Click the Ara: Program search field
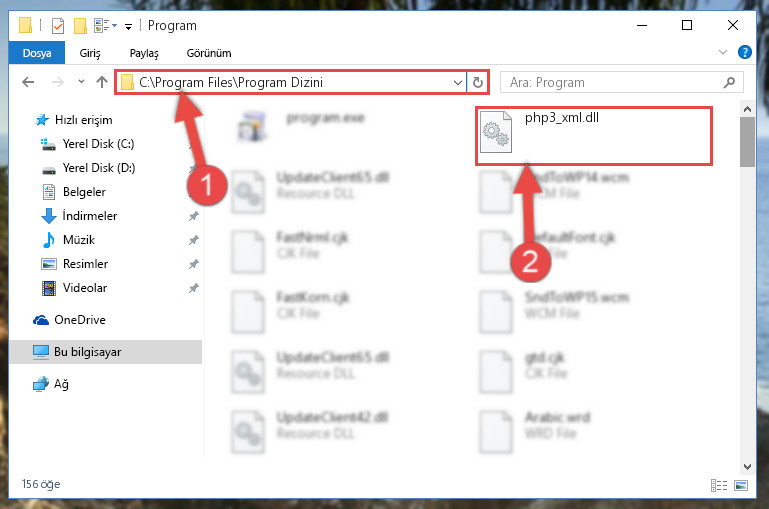This screenshot has height=509, width=769. click(x=613, y=82)
